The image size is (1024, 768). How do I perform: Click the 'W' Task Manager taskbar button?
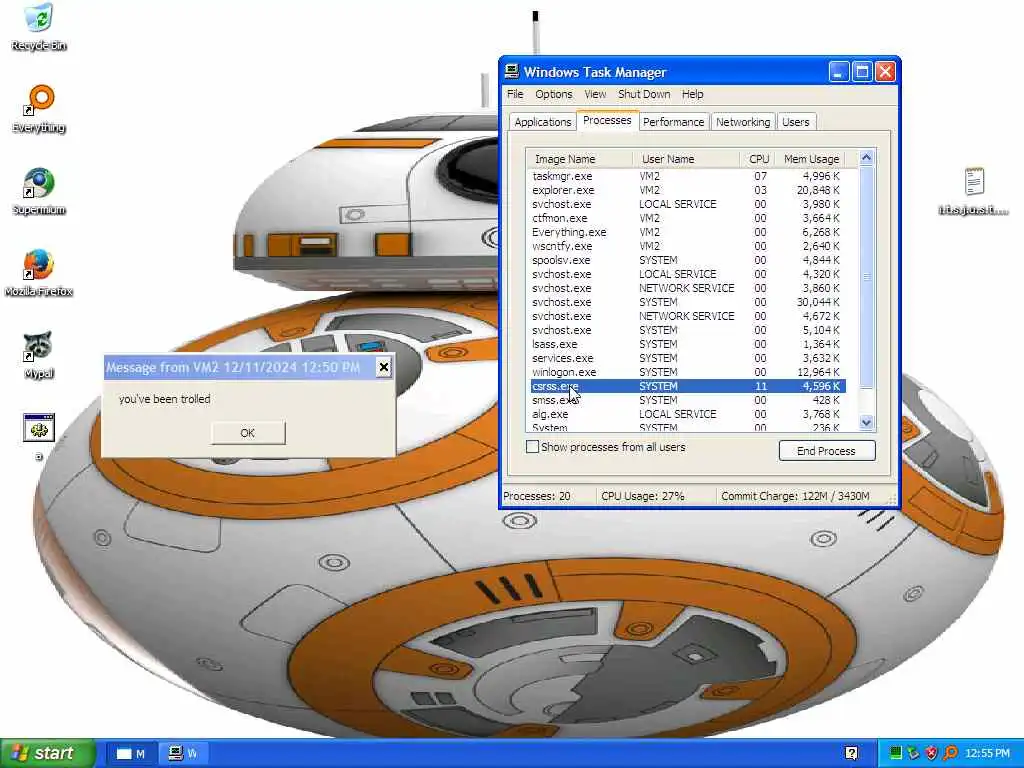tap(184, 754)
